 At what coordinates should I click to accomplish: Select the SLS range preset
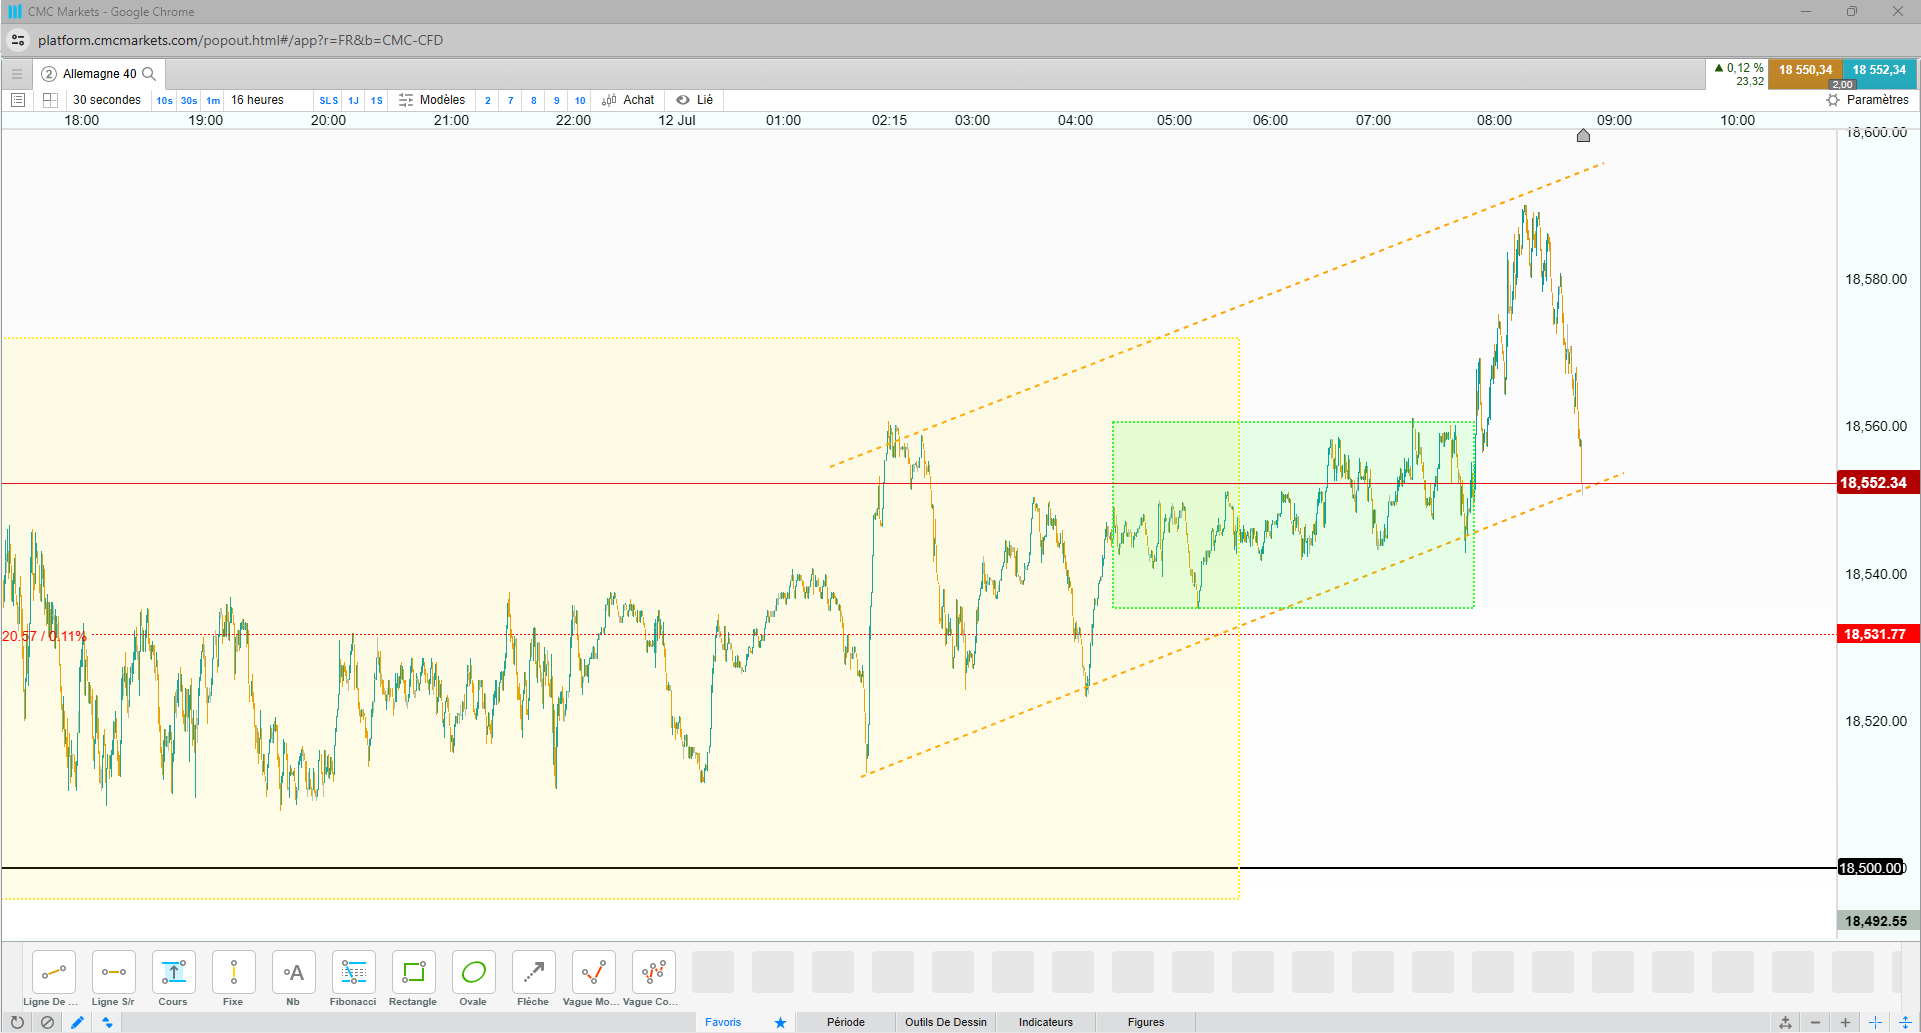329,101
